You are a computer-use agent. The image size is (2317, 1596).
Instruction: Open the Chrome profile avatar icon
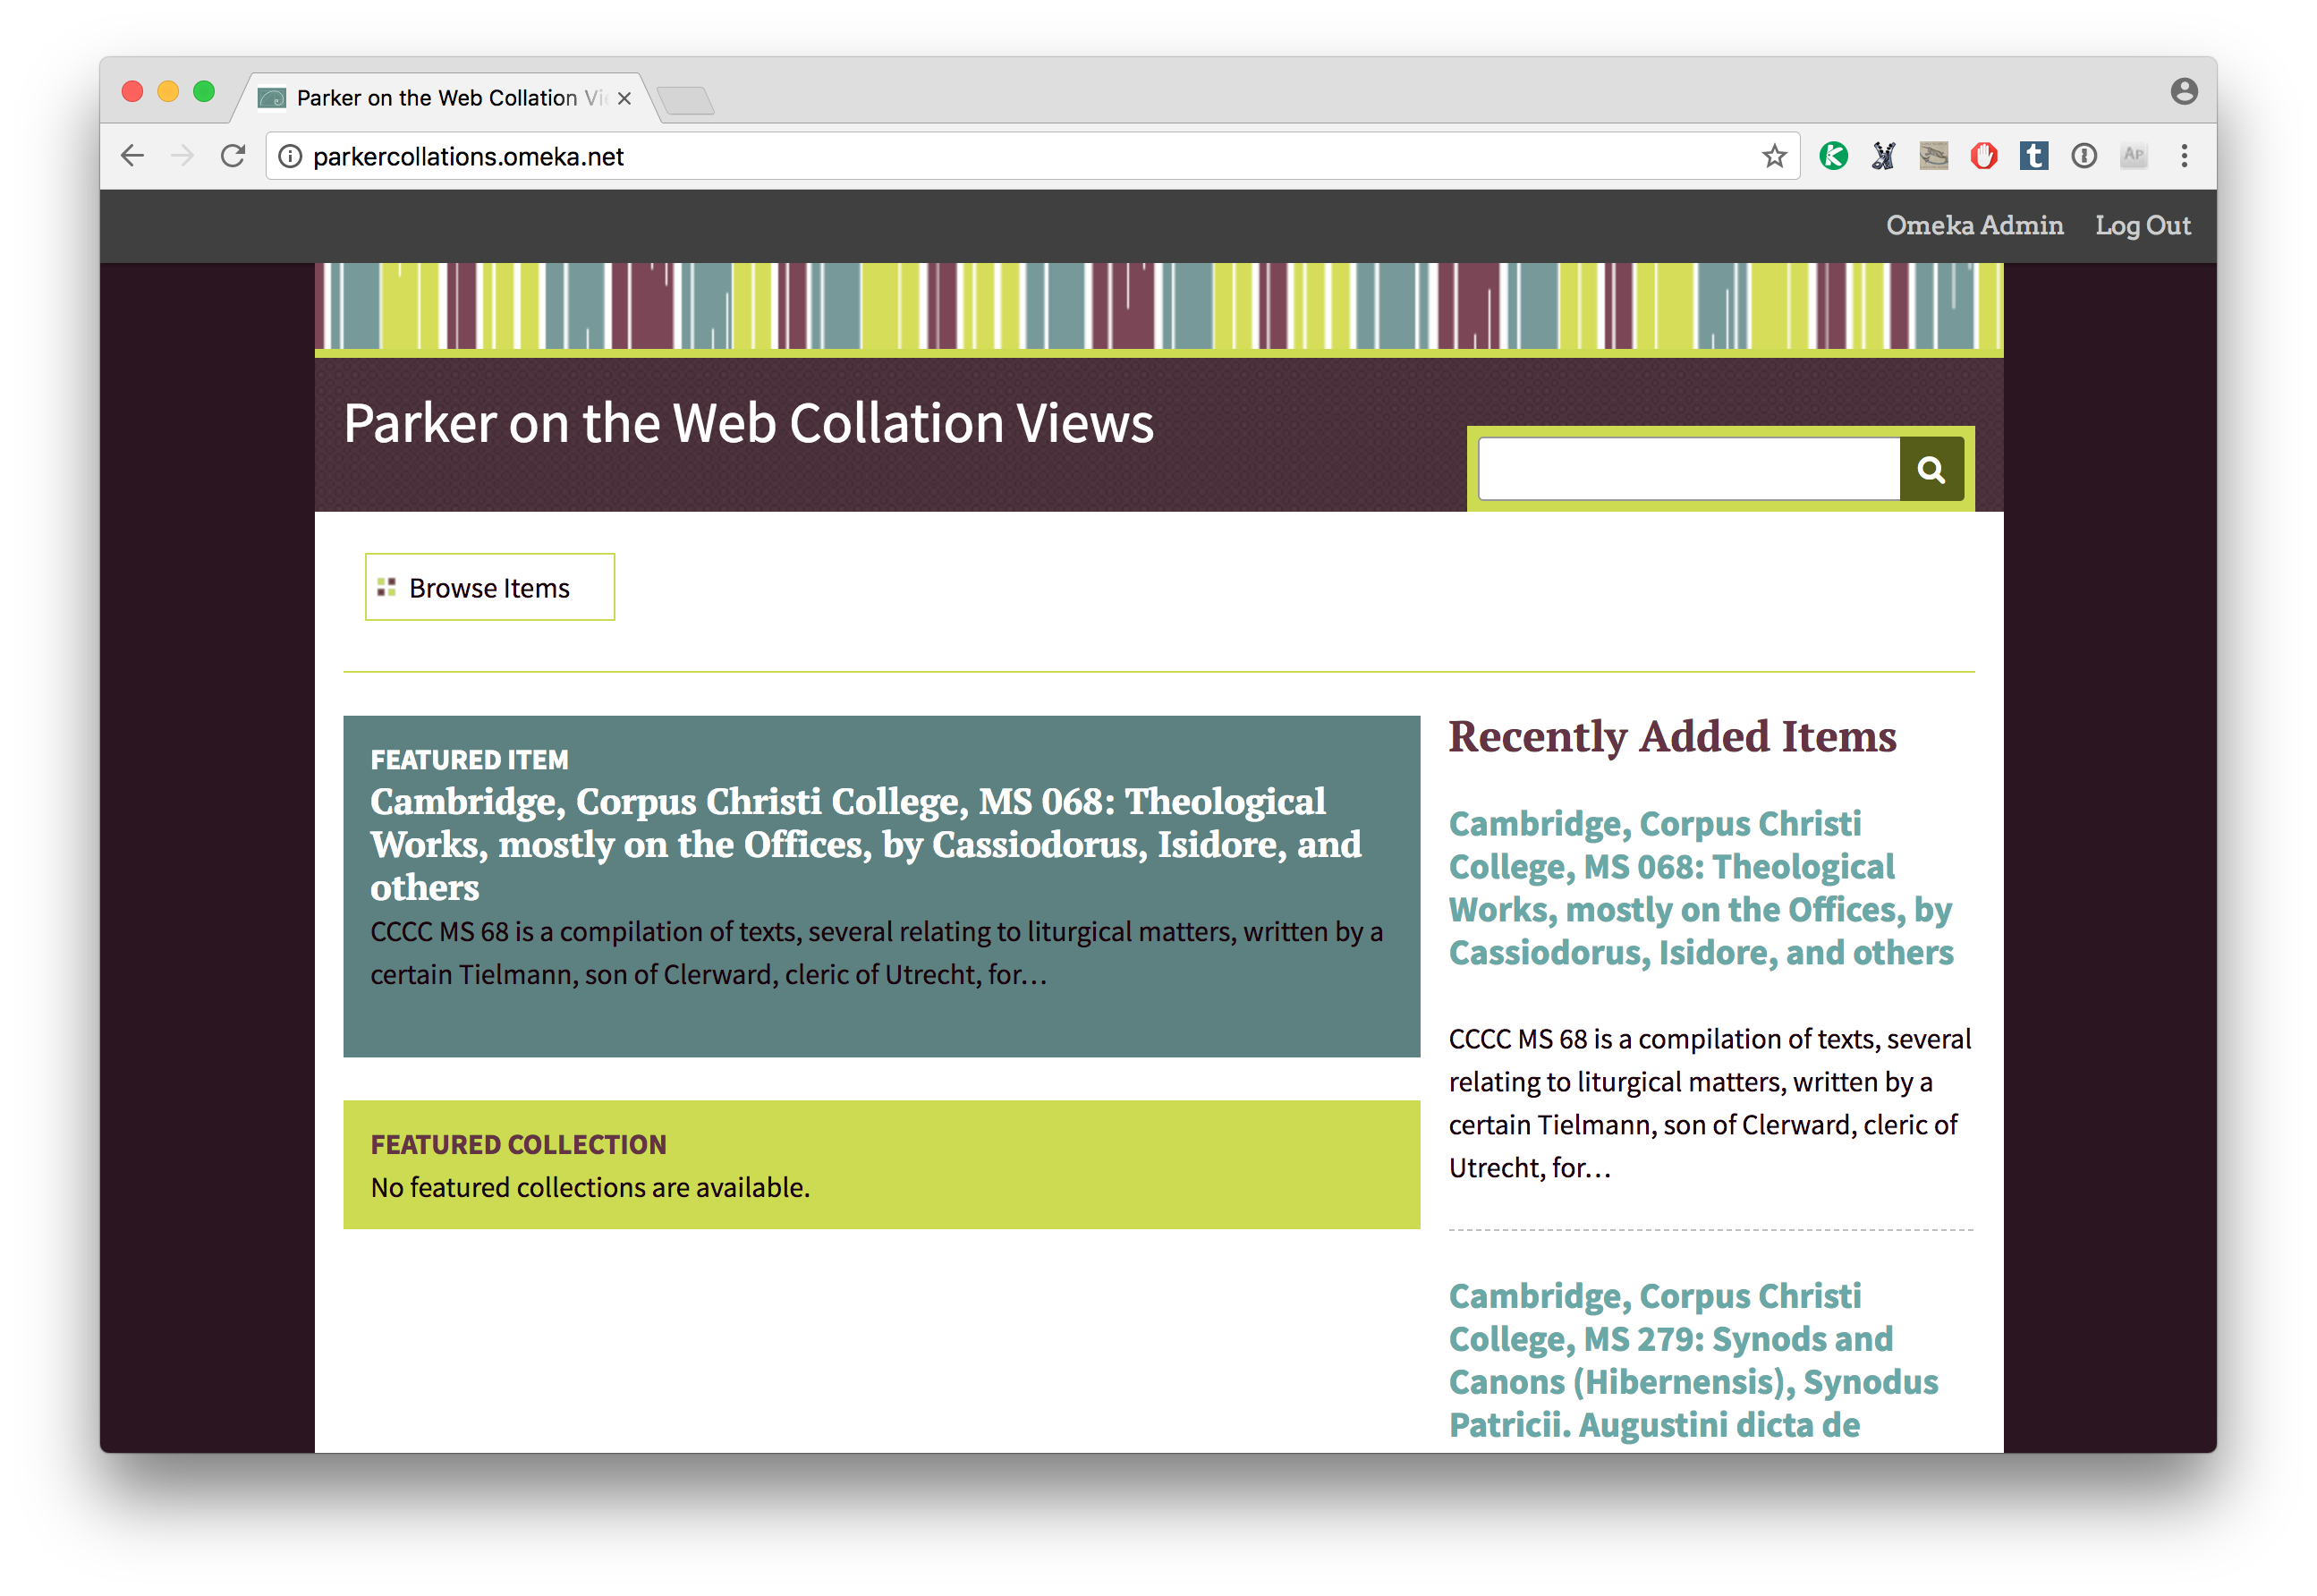pyautogui.click(x=2184, y=91)
